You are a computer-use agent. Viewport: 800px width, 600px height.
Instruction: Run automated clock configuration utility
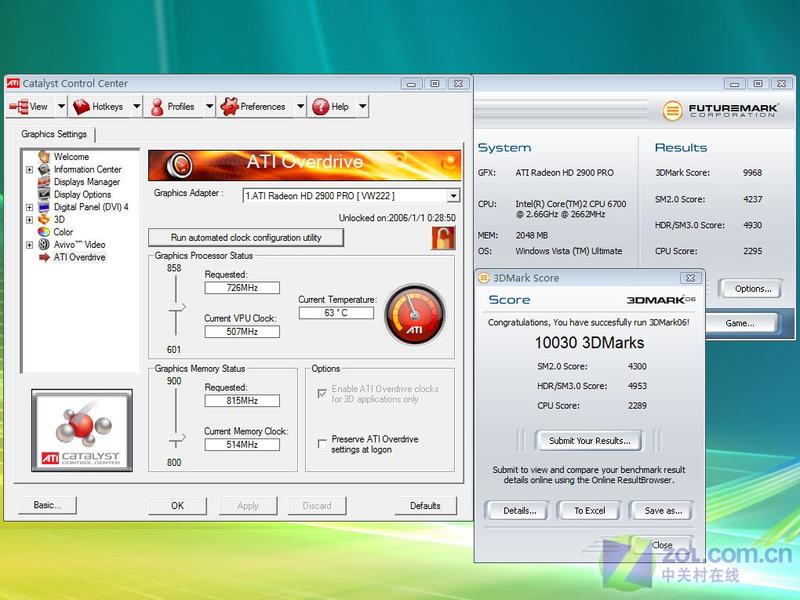coord(246,237)
